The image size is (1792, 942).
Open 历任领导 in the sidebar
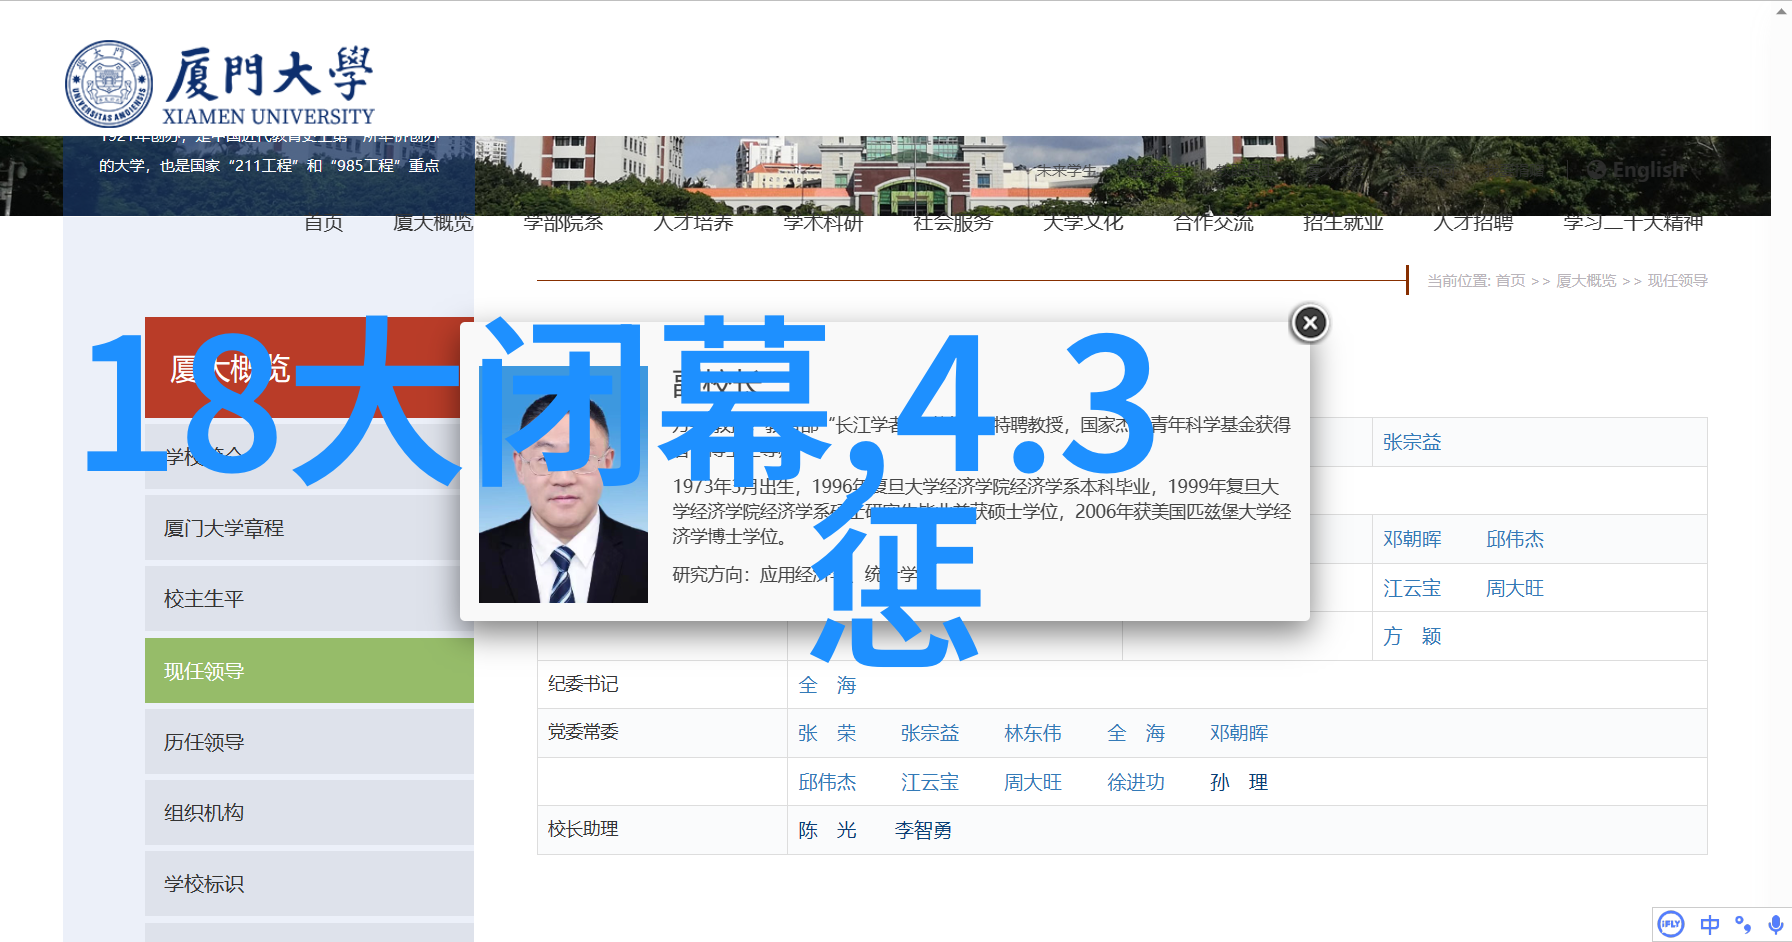coord(309,742)
